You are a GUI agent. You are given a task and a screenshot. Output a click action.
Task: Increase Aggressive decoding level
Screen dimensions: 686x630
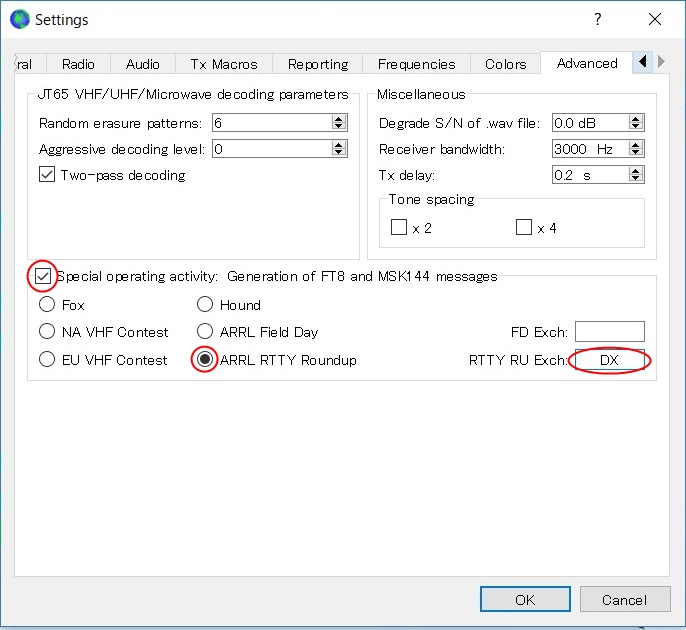(x=339, y=145)
